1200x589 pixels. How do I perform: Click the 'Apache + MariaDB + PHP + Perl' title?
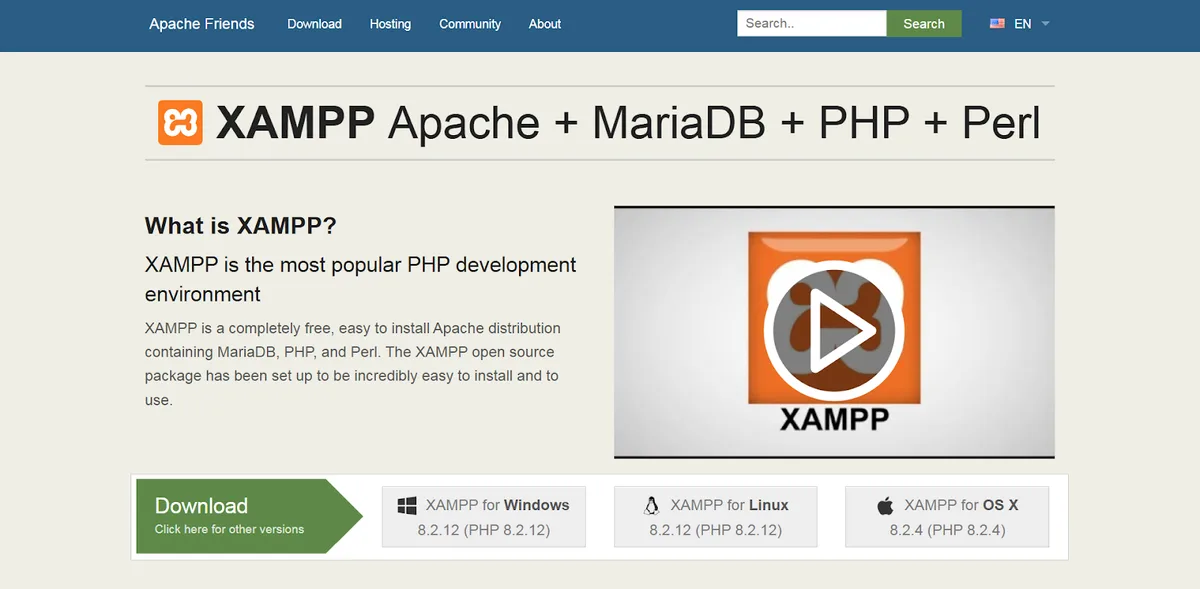click(x=714, y=122)
